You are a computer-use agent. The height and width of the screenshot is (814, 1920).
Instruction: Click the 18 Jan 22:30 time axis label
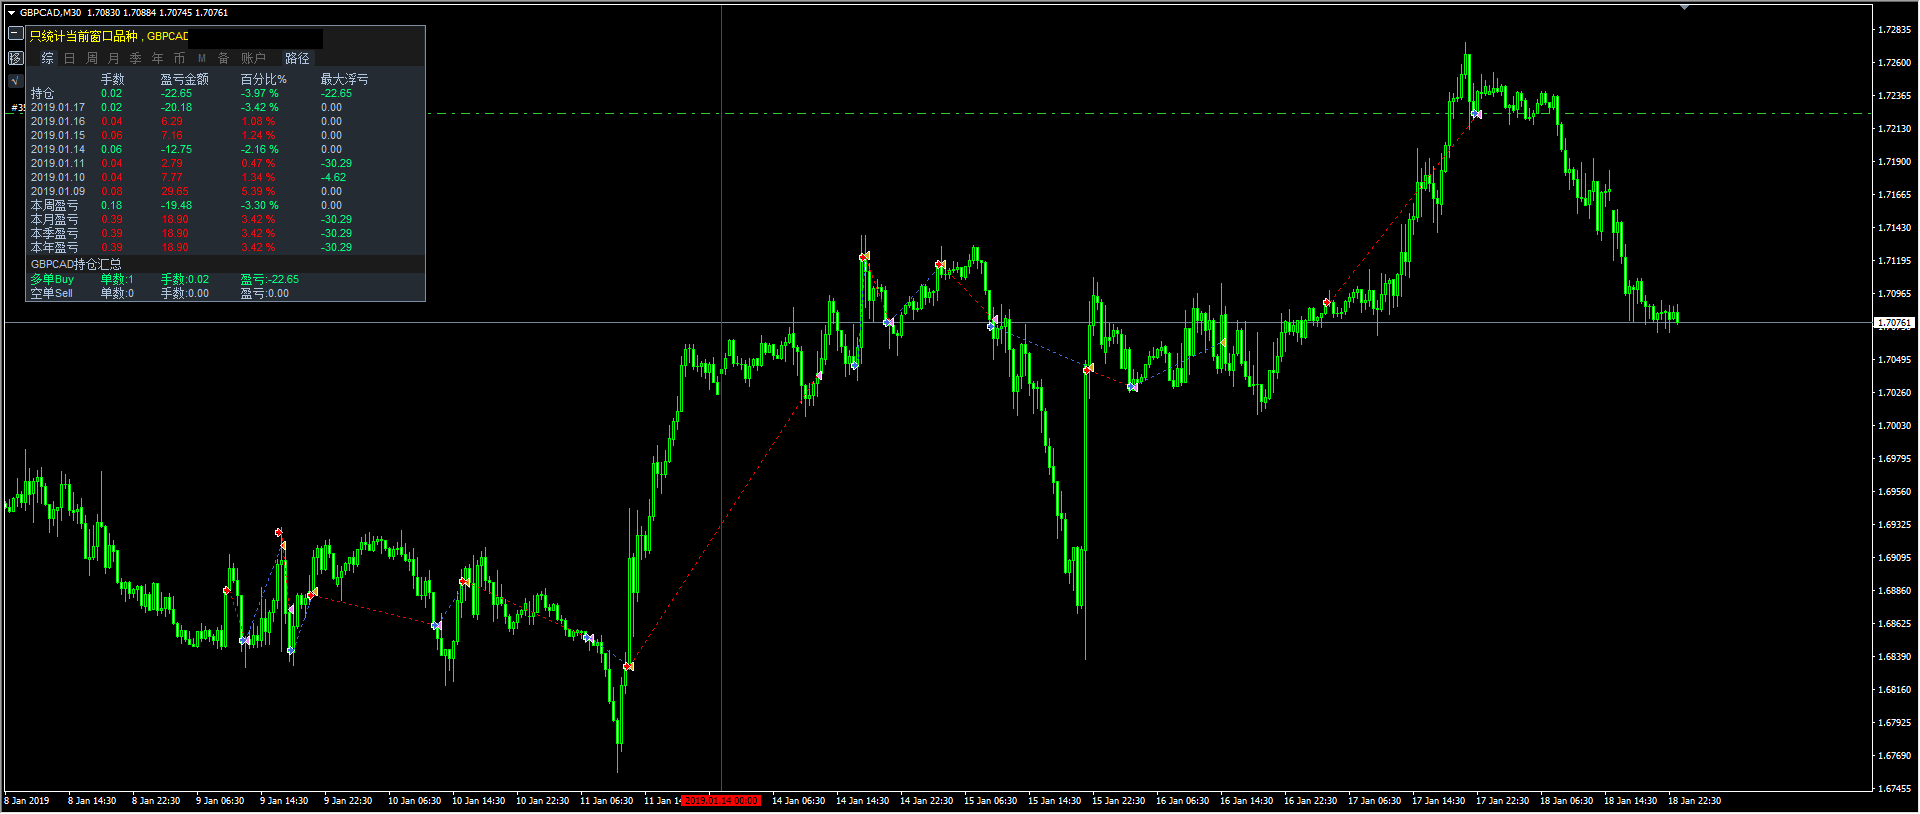(1694, 800)
